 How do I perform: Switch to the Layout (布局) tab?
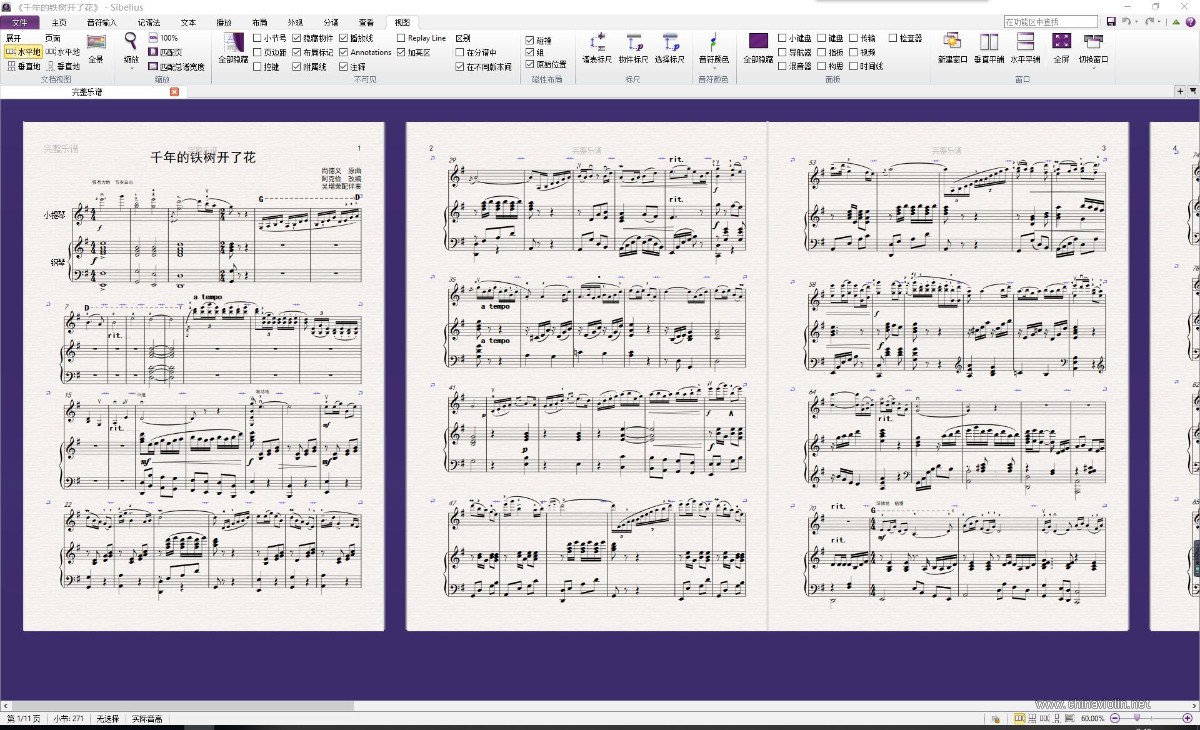click(x=259, y=22)
